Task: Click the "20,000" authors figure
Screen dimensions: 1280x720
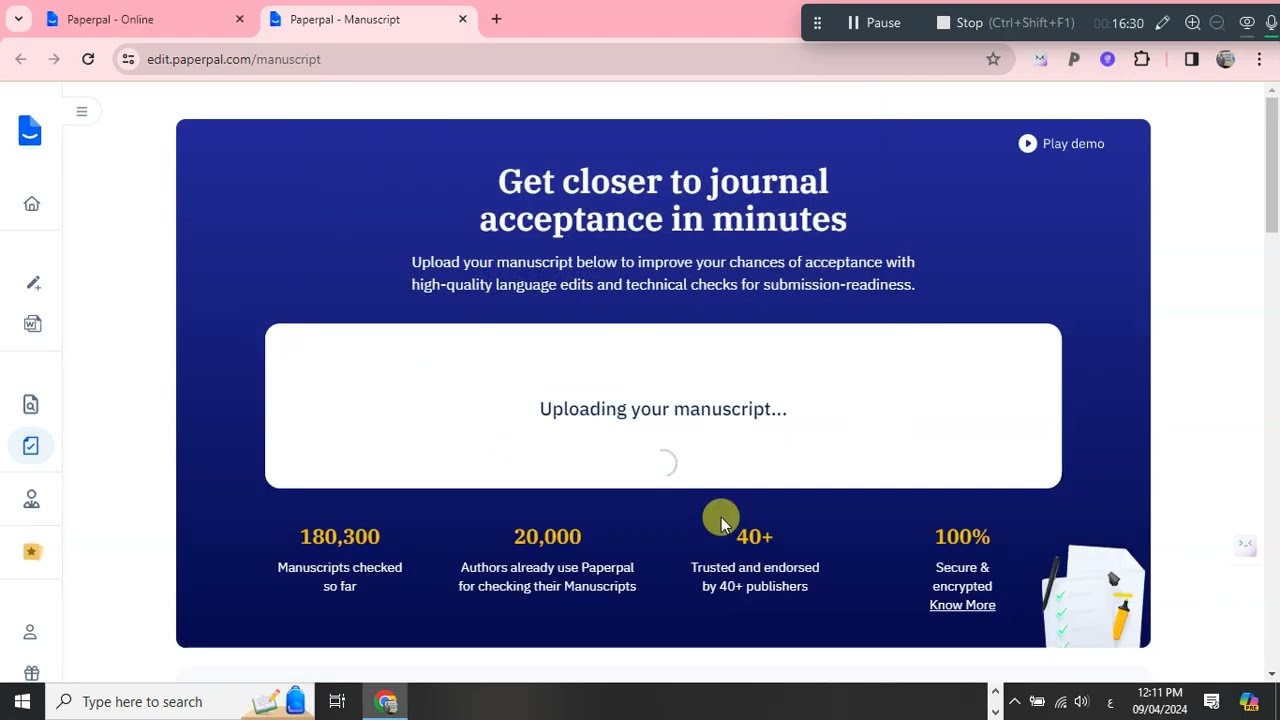Action: click(x=547, y=537)
